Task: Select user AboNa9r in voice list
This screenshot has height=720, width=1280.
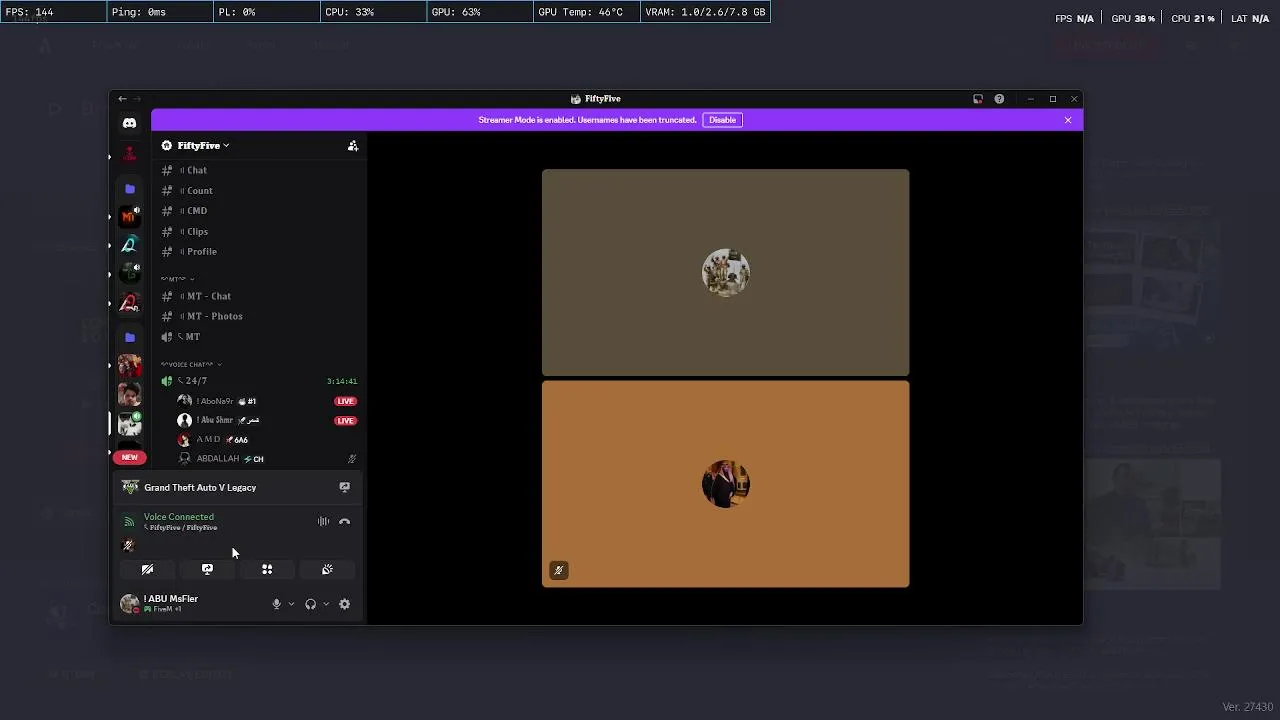Action: [x=216, y=401]
